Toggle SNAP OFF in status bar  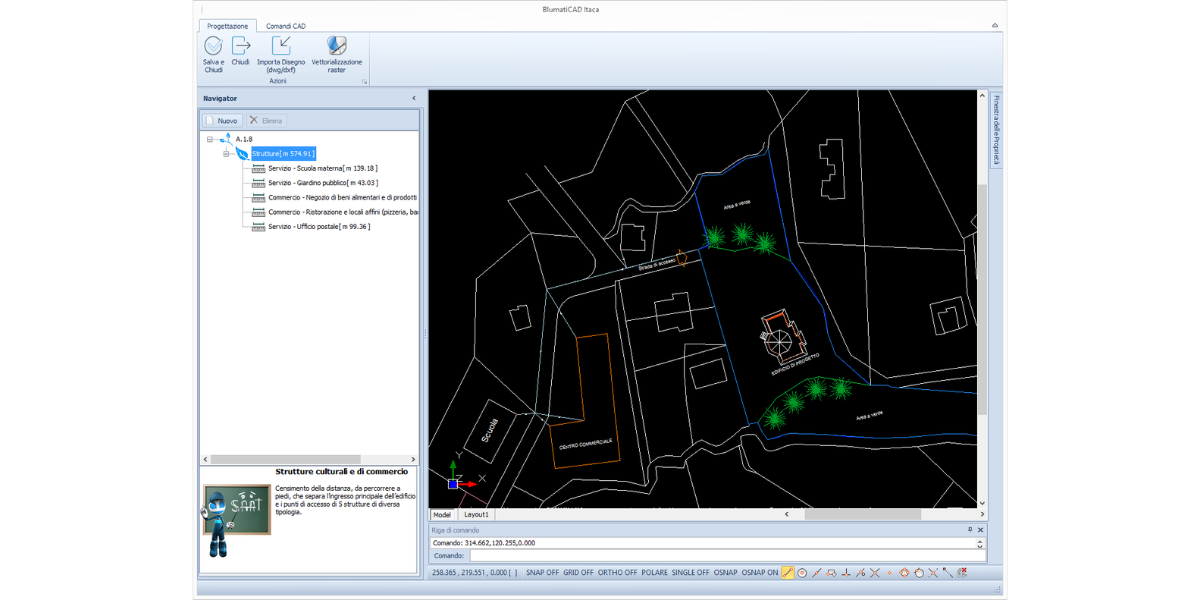click(x=543, y=573)
